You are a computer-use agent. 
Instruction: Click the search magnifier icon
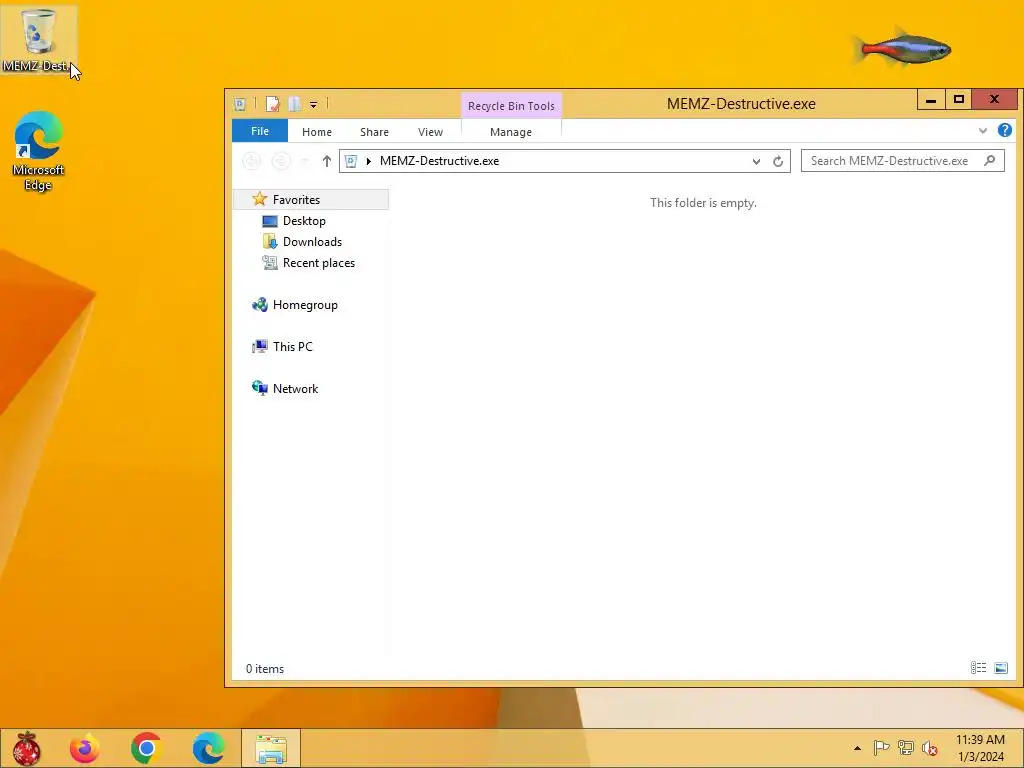pos(990,160)
